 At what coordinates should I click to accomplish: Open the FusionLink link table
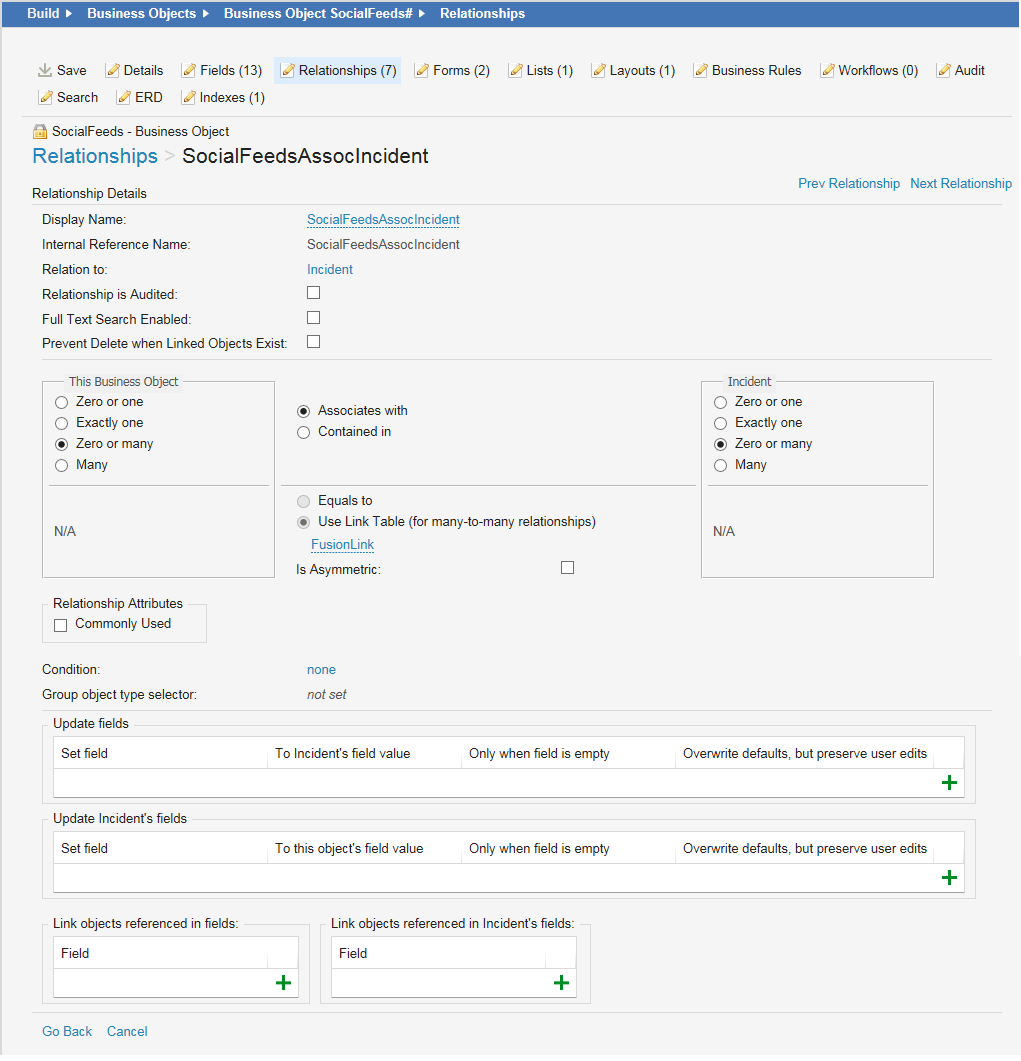342,545
